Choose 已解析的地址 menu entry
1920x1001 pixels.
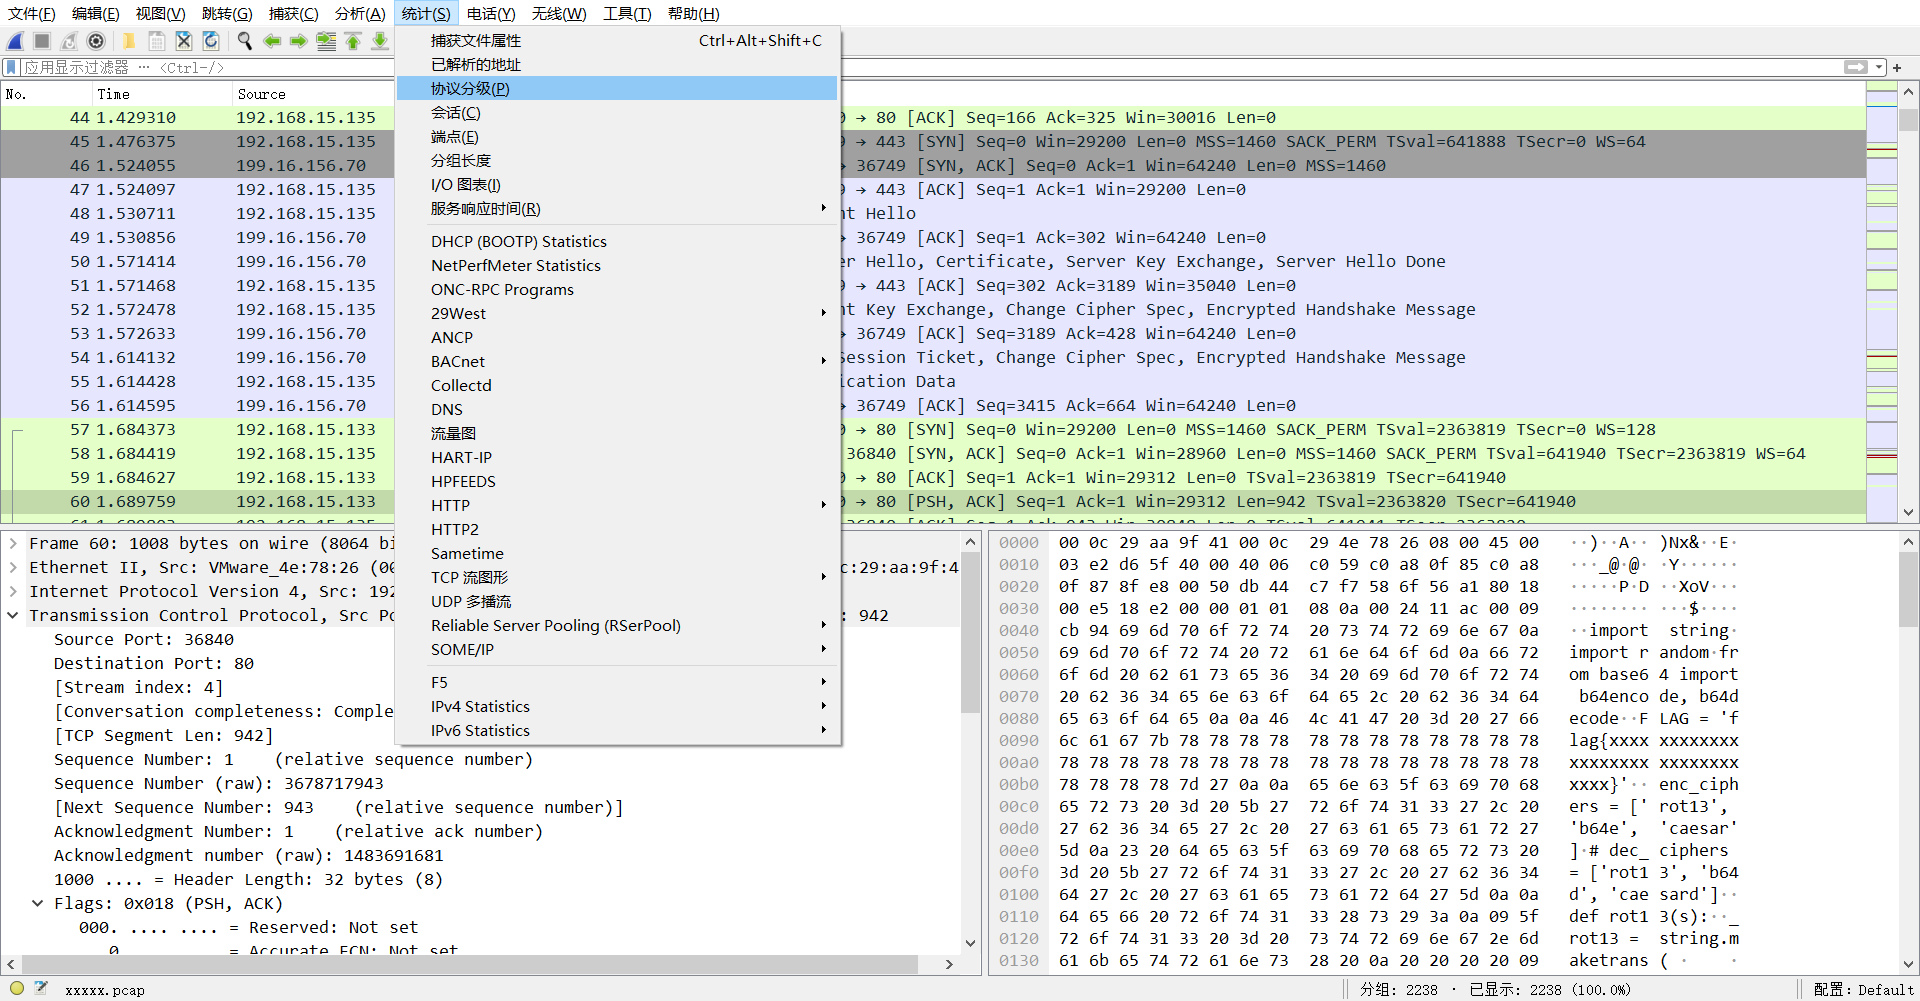(617, 64)
